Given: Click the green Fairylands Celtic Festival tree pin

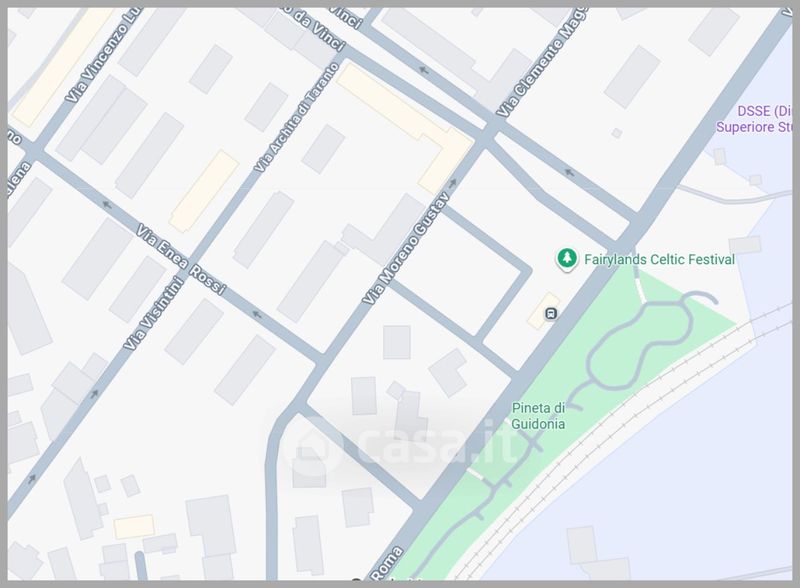Looking at the screenshot, I should [566, 259].
